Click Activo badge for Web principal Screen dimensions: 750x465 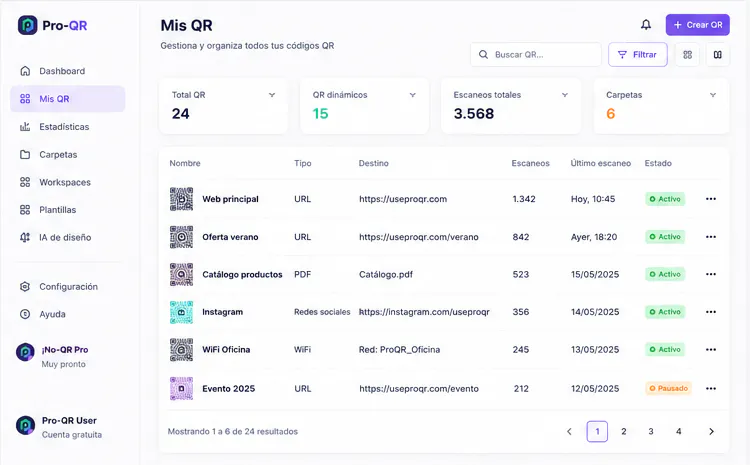point(665,199)
